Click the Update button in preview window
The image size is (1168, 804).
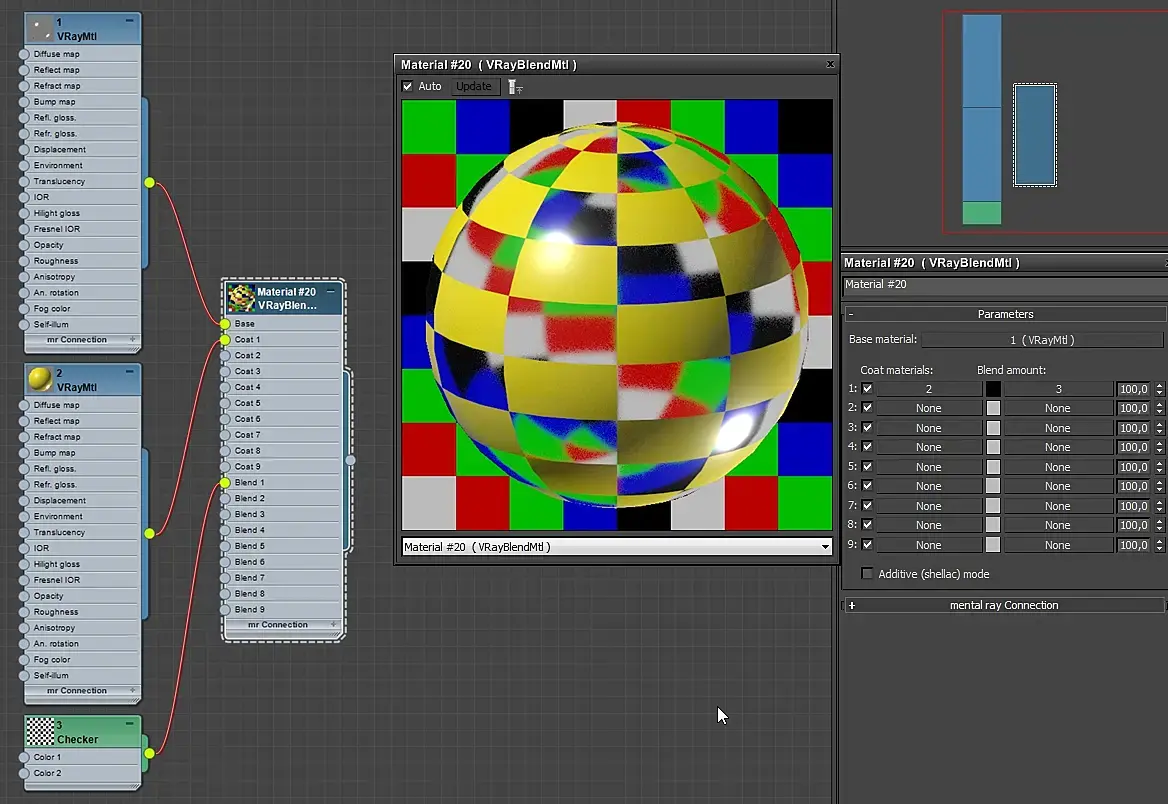point(474,86)
